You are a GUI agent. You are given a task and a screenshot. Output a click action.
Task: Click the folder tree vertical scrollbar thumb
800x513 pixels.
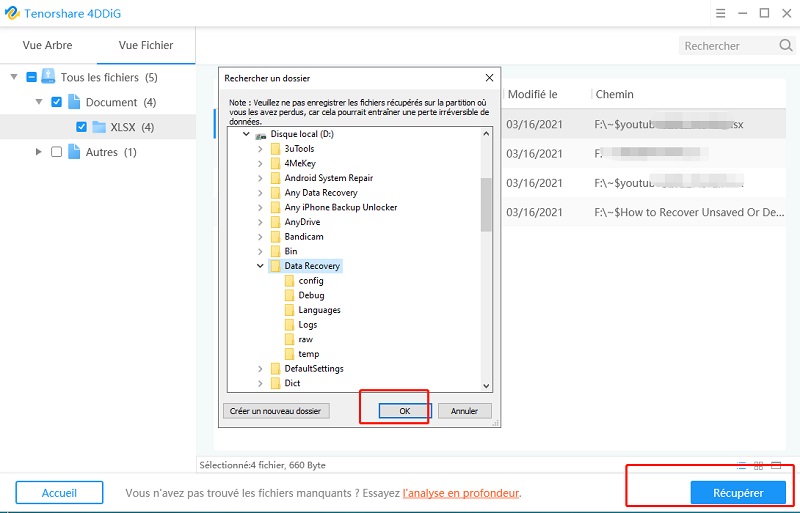point(486,204)
